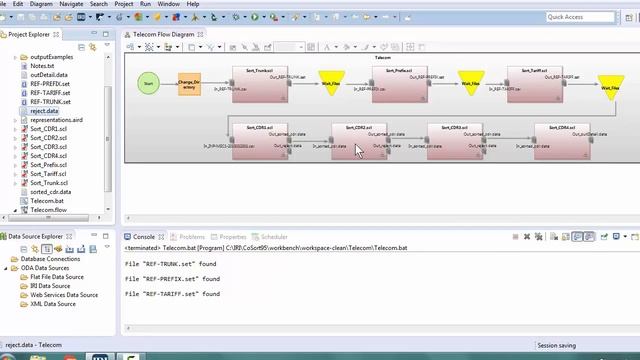The image size is (640, 360).
Task: Click the External Tools run icon with toolbox
Action: point(273,17)
